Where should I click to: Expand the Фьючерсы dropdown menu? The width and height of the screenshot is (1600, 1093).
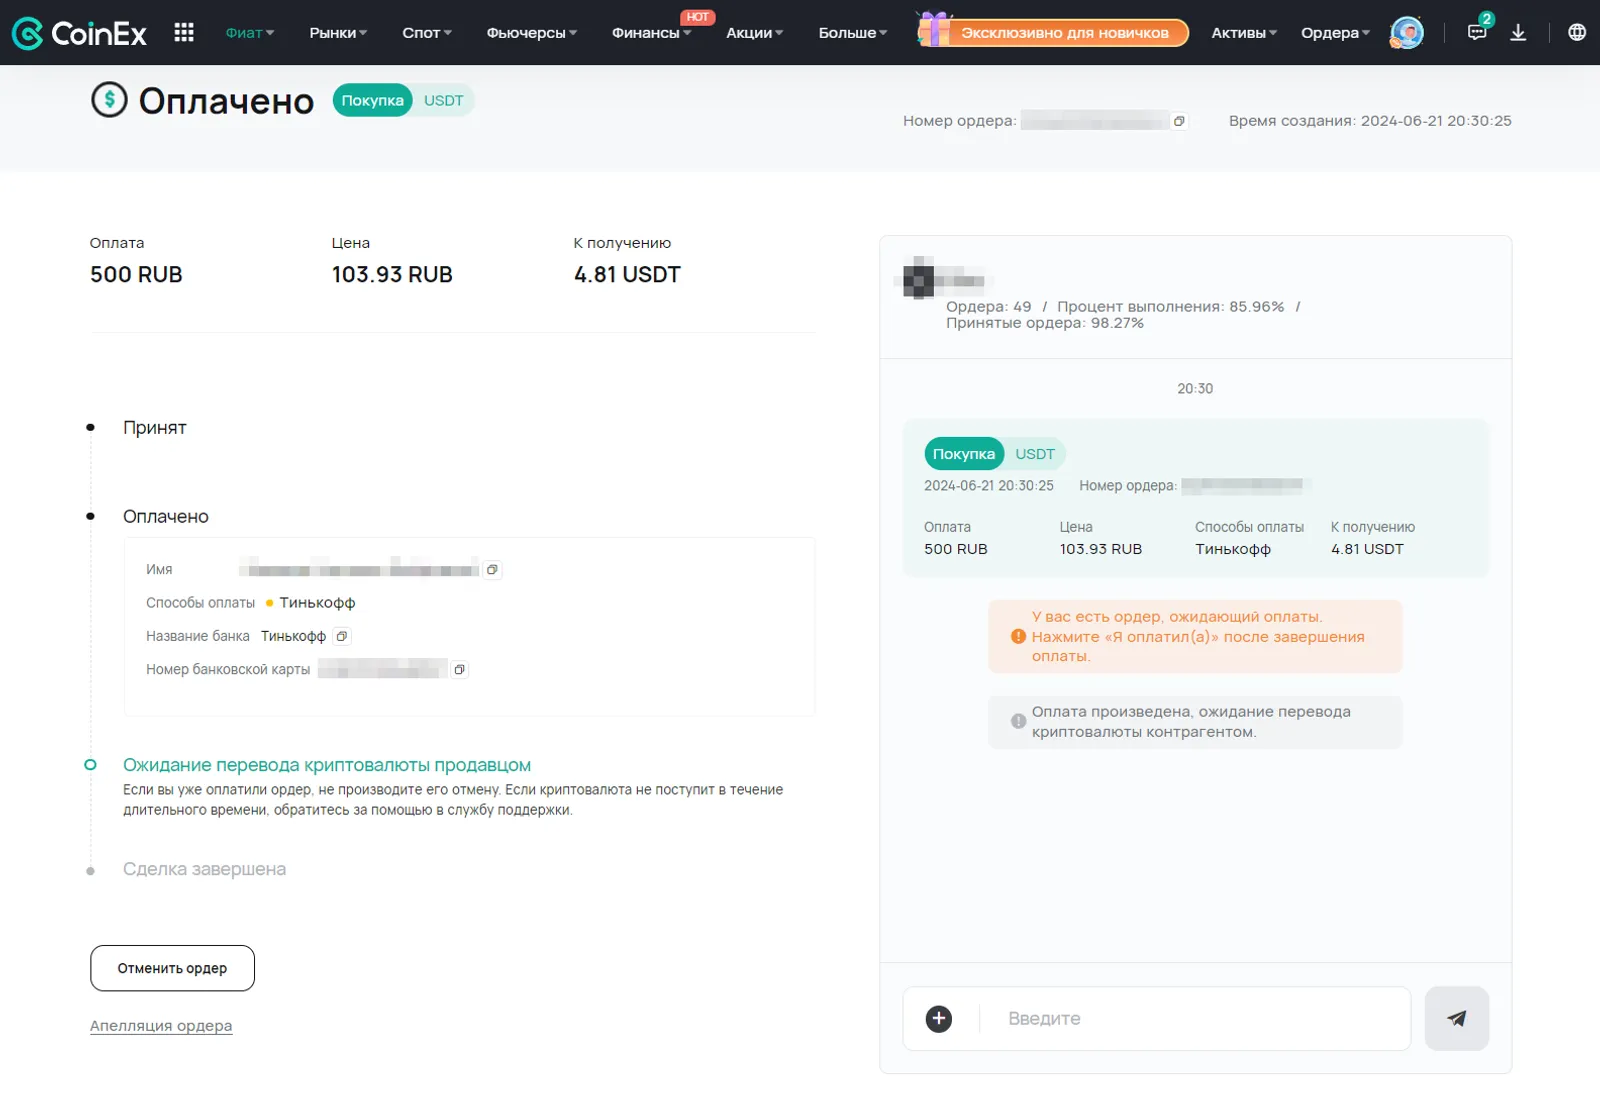[x=532, y=33]
